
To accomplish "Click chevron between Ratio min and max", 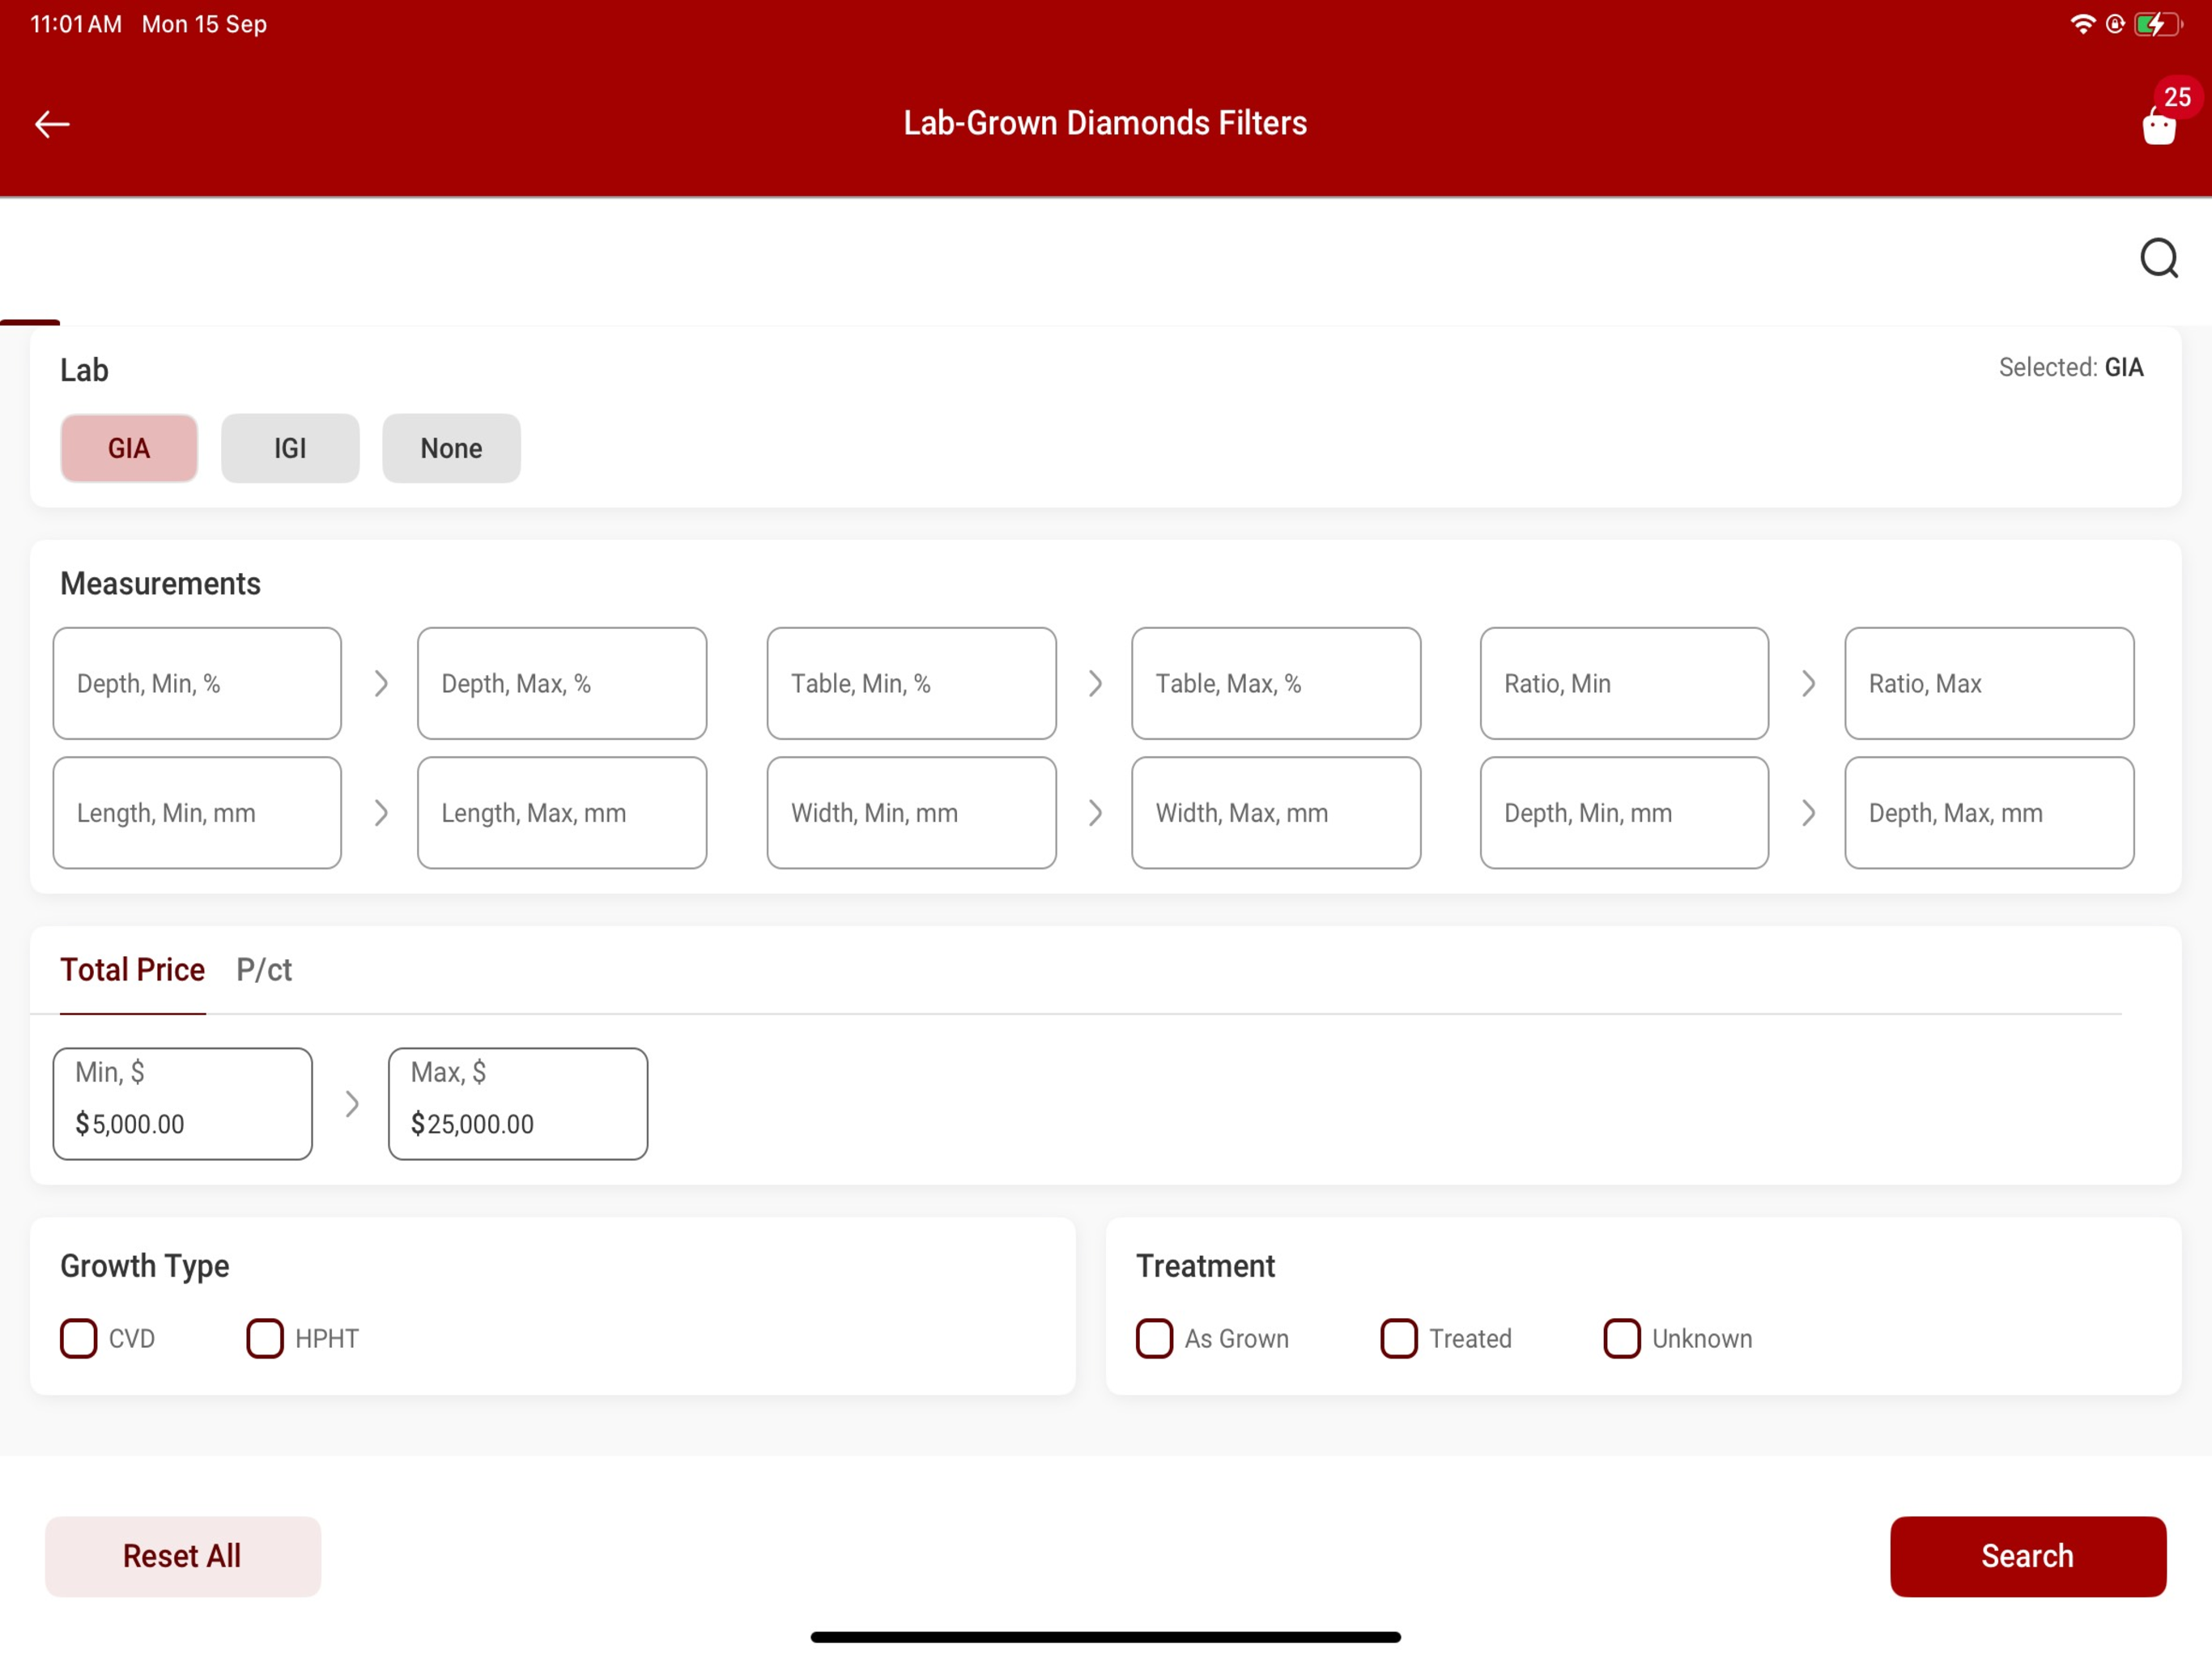I will pyautogui.click(x=1808, y=683).
